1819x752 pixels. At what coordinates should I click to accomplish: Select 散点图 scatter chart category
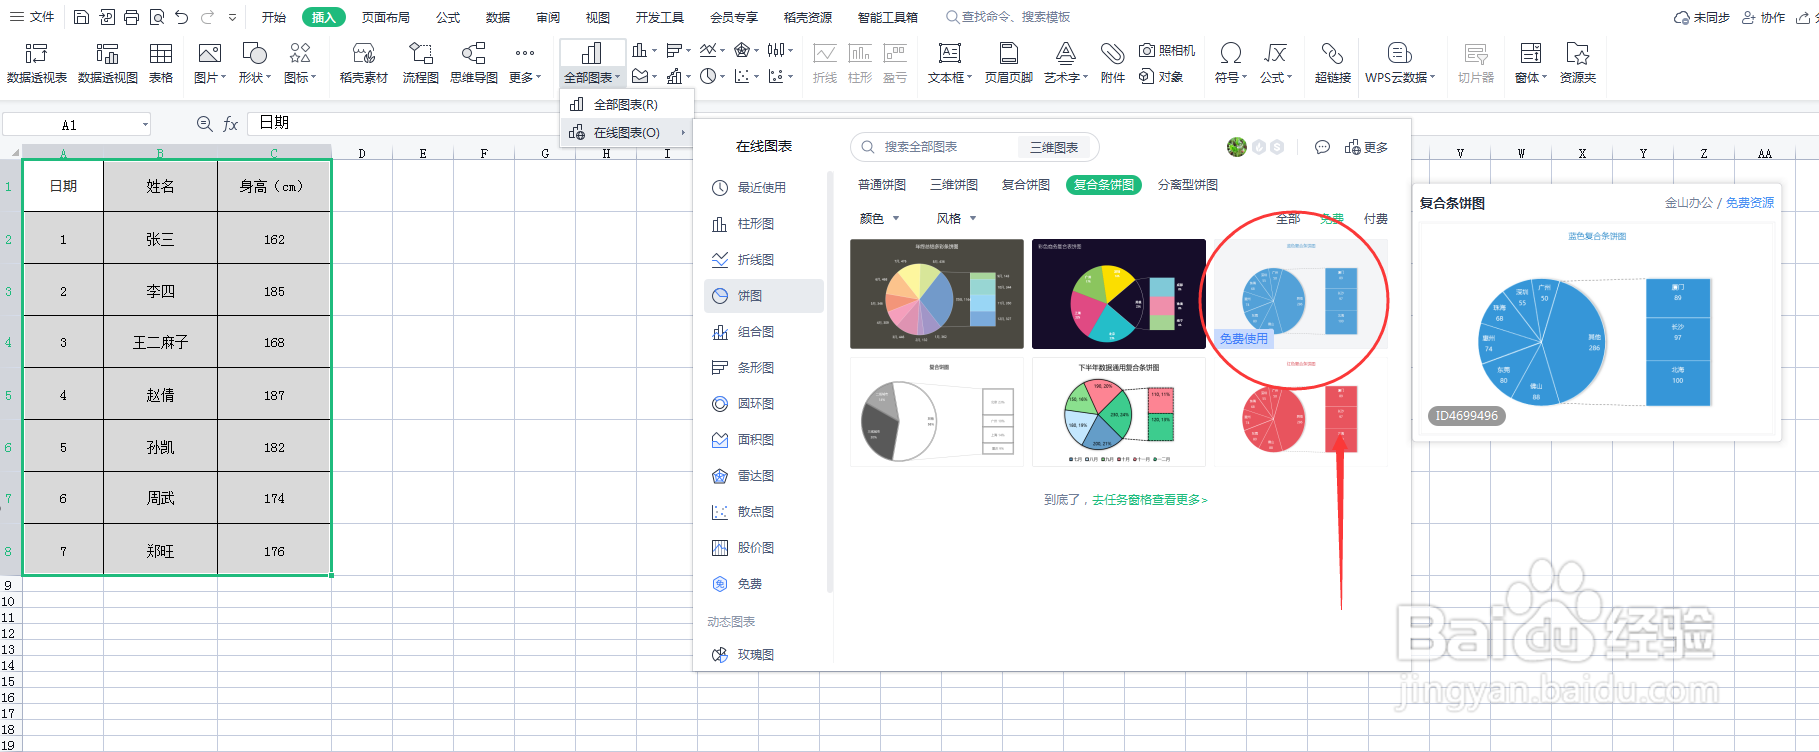[764, 512]
